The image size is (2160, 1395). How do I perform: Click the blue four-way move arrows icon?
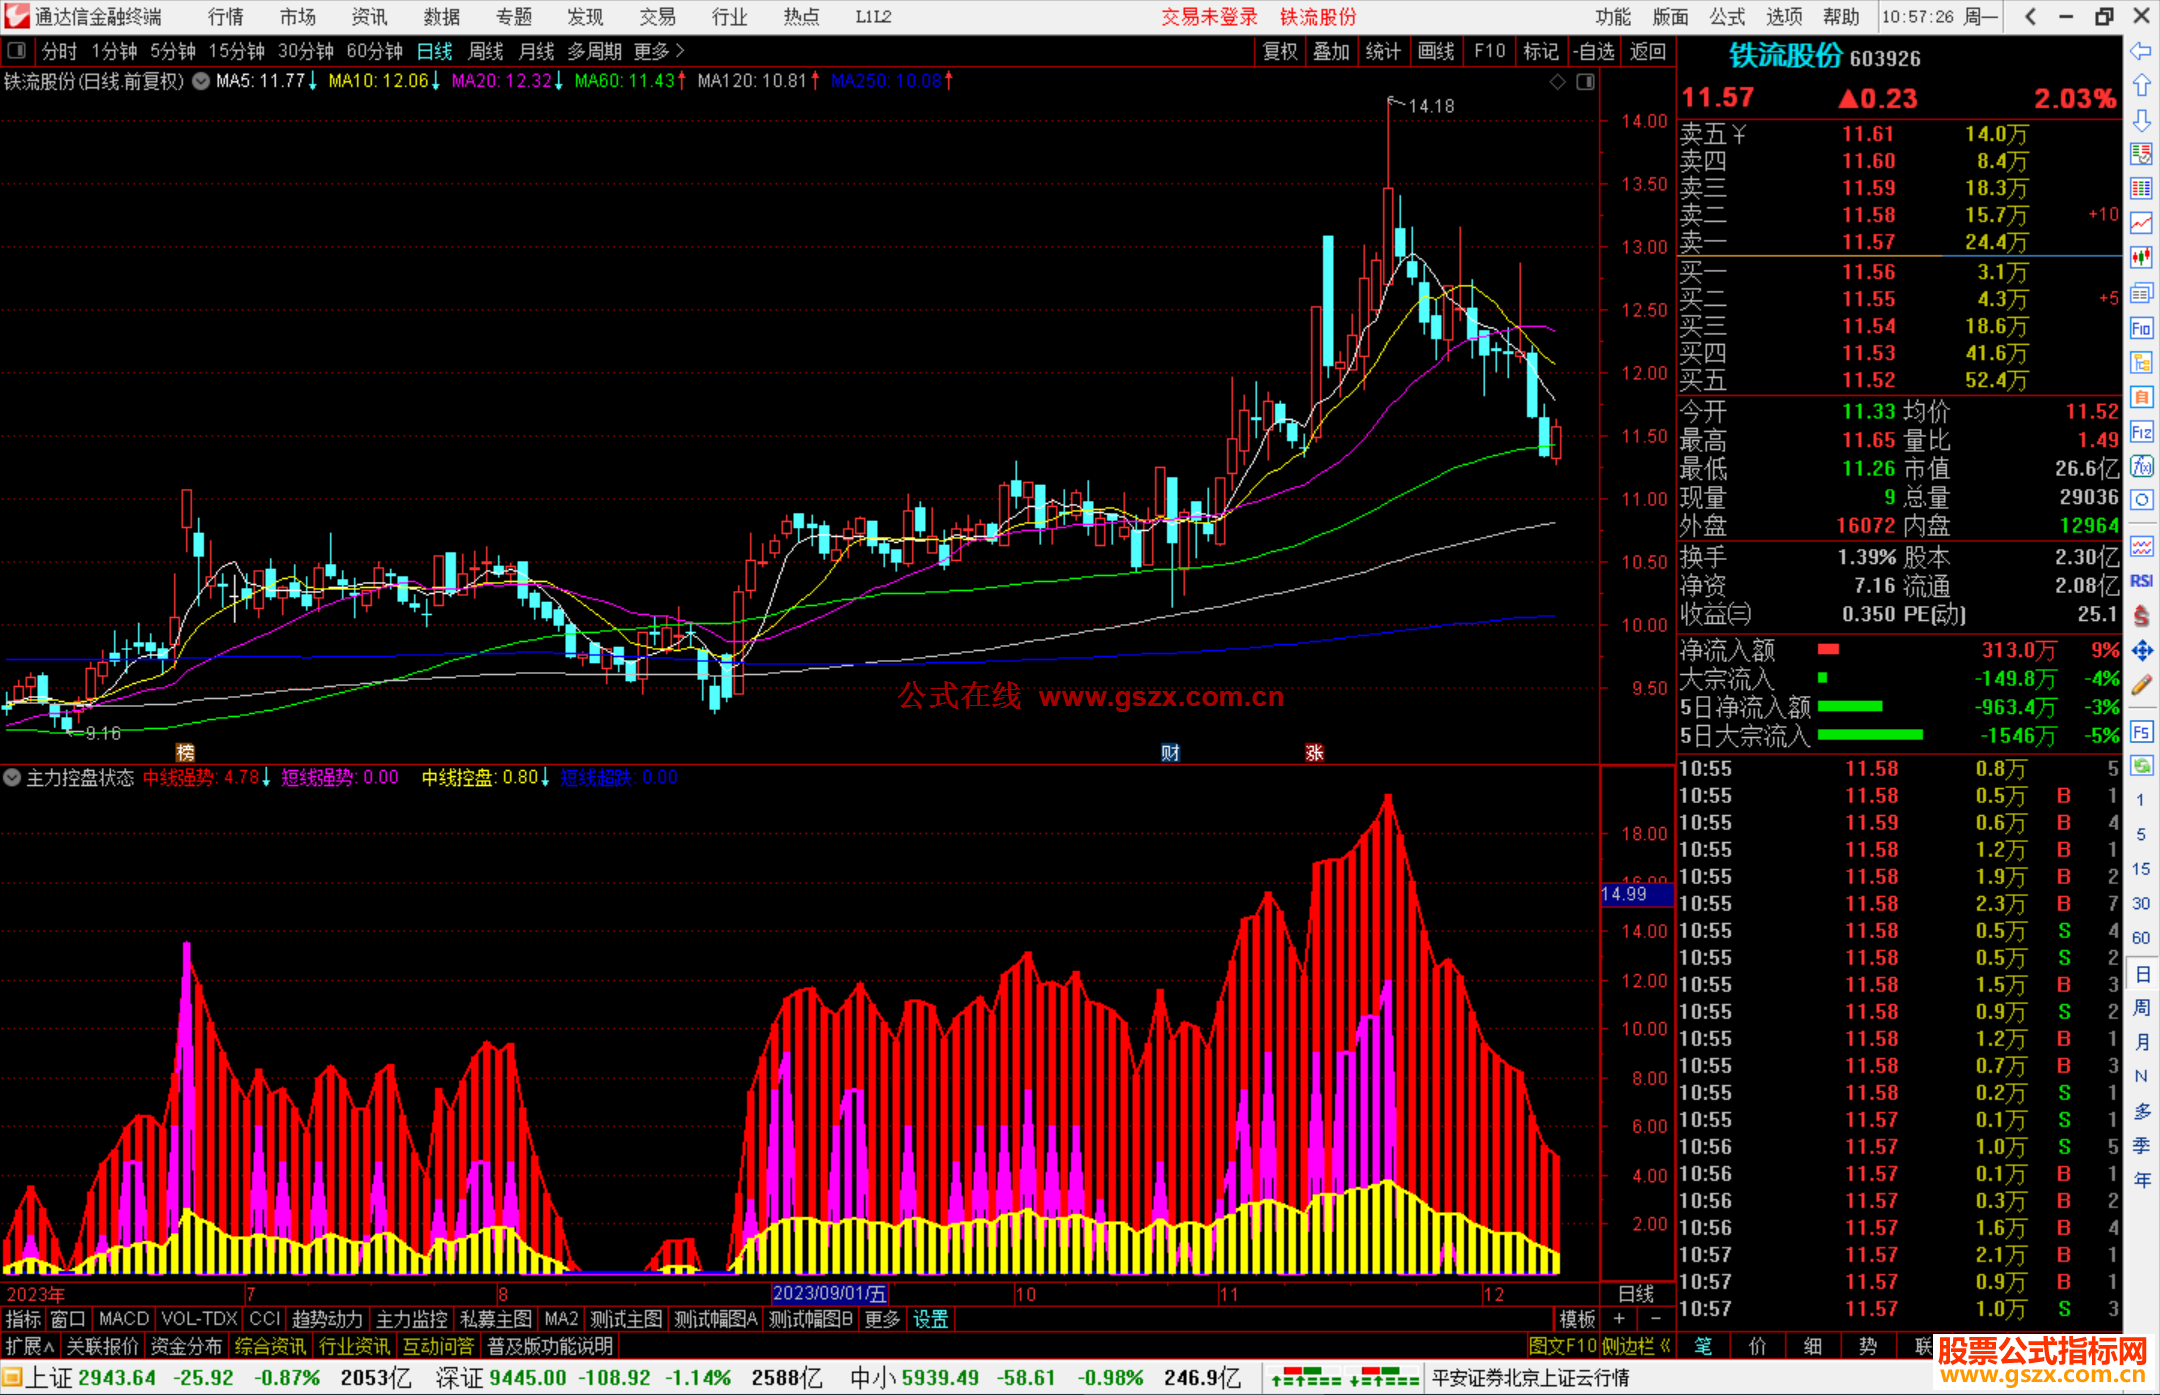pyautogui.click(x=2141, y=651)
